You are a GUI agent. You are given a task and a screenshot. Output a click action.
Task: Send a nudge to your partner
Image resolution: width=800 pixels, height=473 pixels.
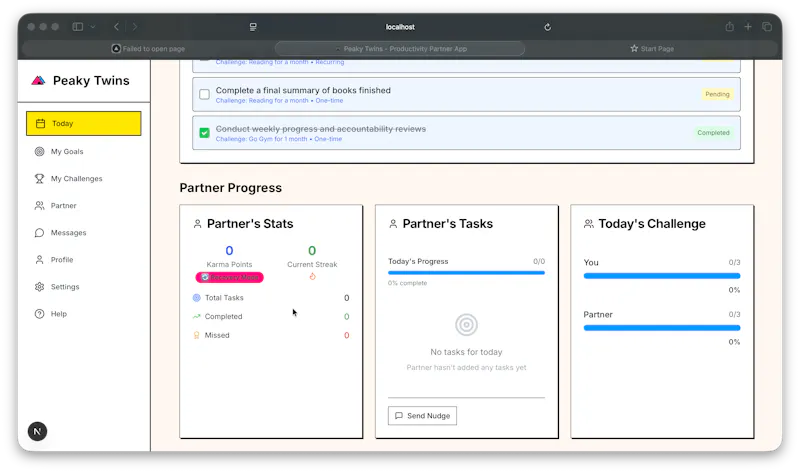(422, 416)
